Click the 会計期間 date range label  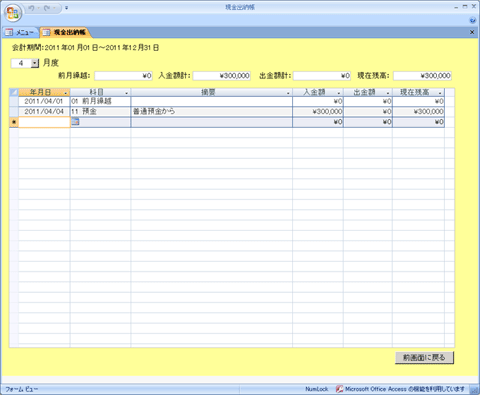coord(85,48)
